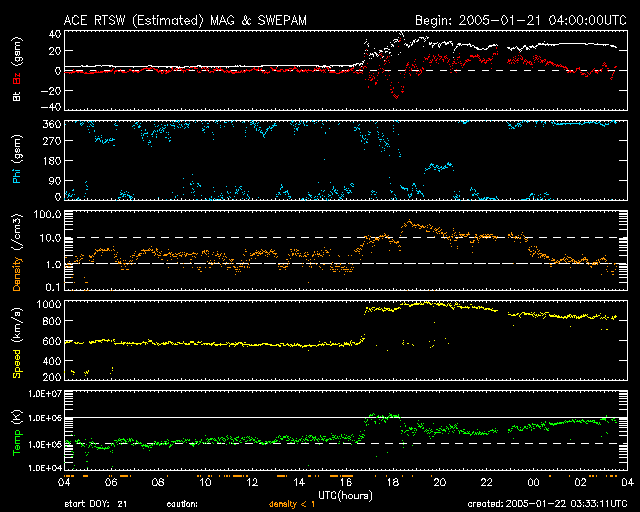This screenshot has width=640, height=512.
Task: Click the 1.0E+07 tick on Temp axis
Action: click(42, 393)
